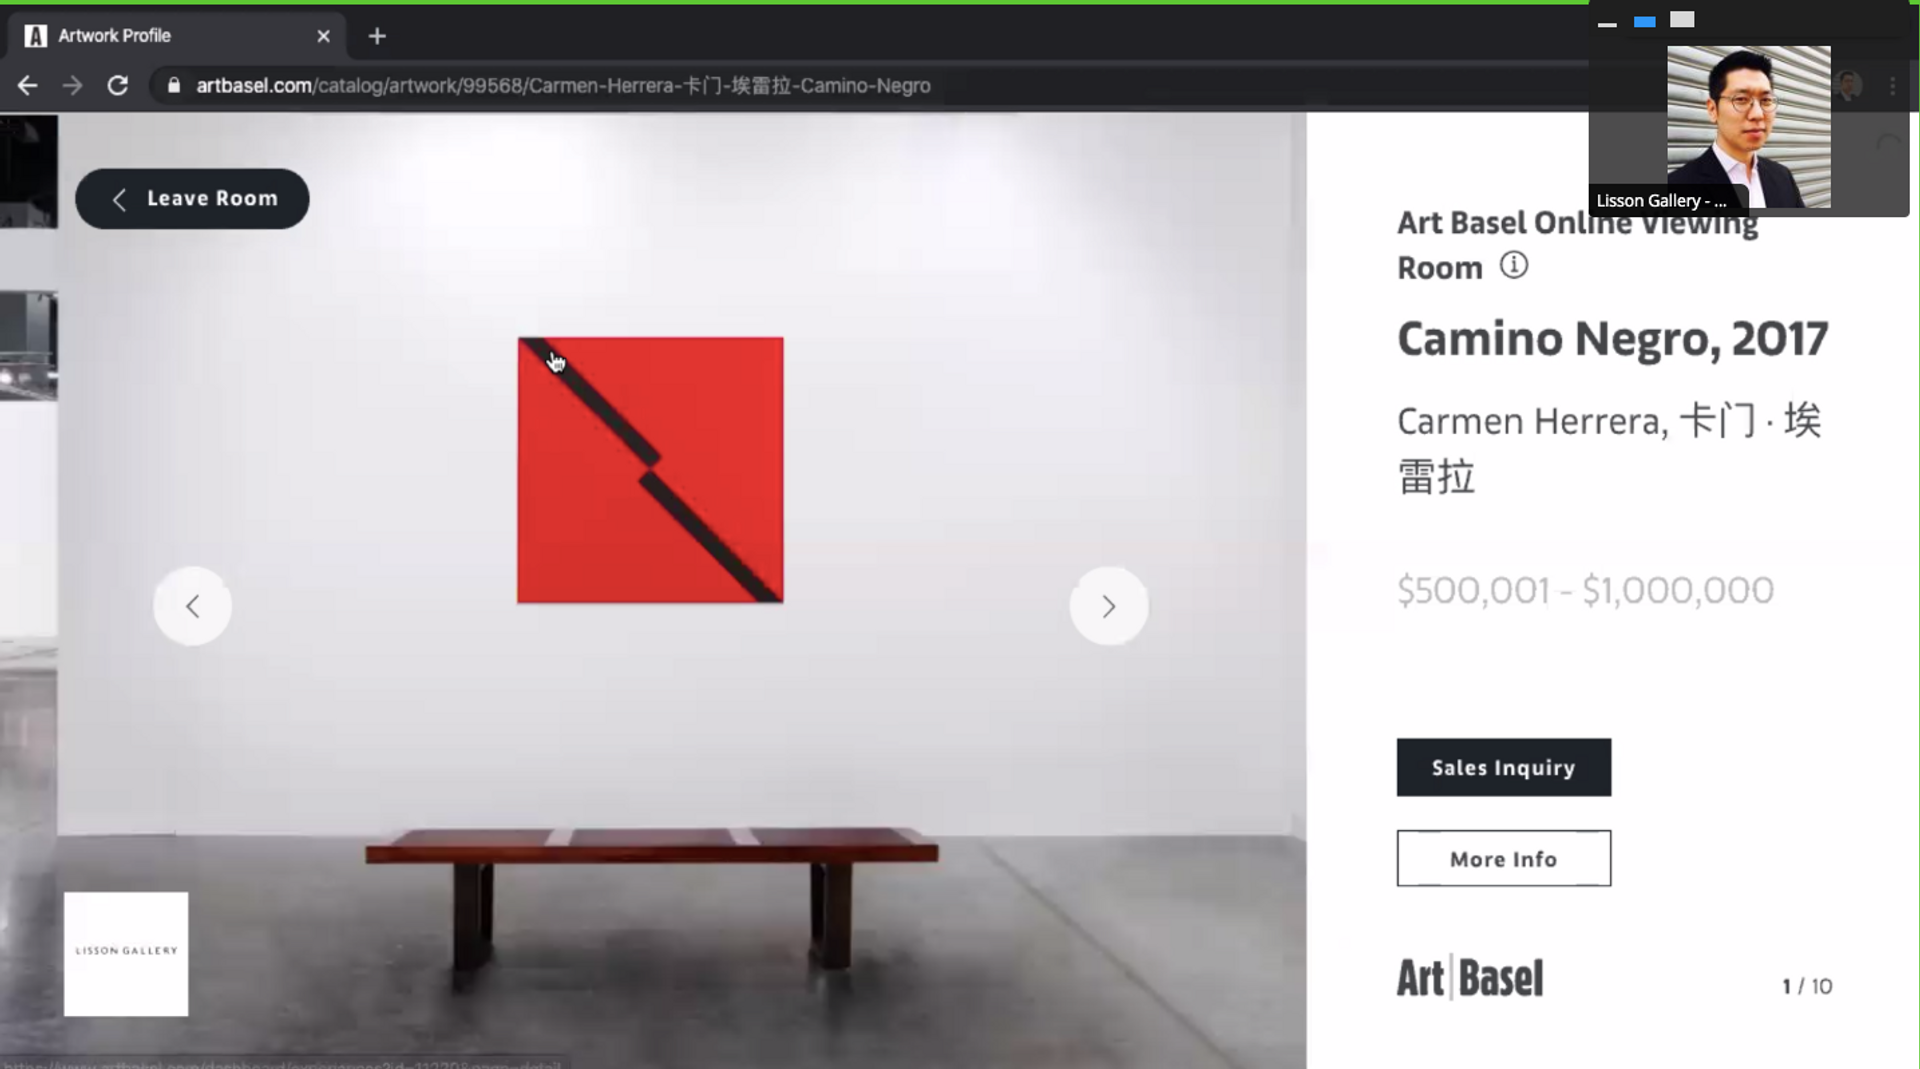Click the "Art Basel Online Viewing Room" heading
Screen dimensions: 1920x1069
point(1577,245)
